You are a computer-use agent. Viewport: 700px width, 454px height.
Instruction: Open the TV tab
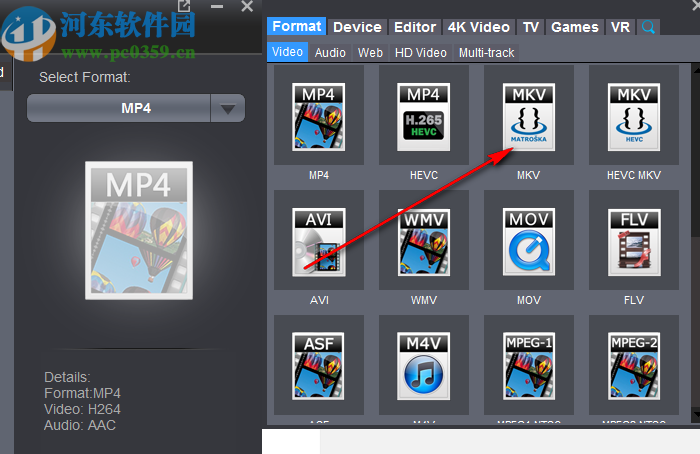[x=530, y=27]
